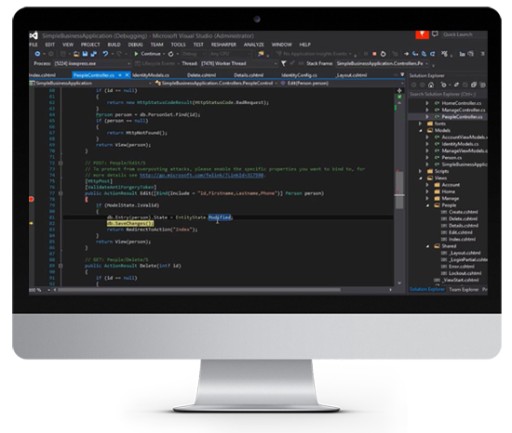
Task: Switch to Team Explorer tab
Action: tap(463, 290)
